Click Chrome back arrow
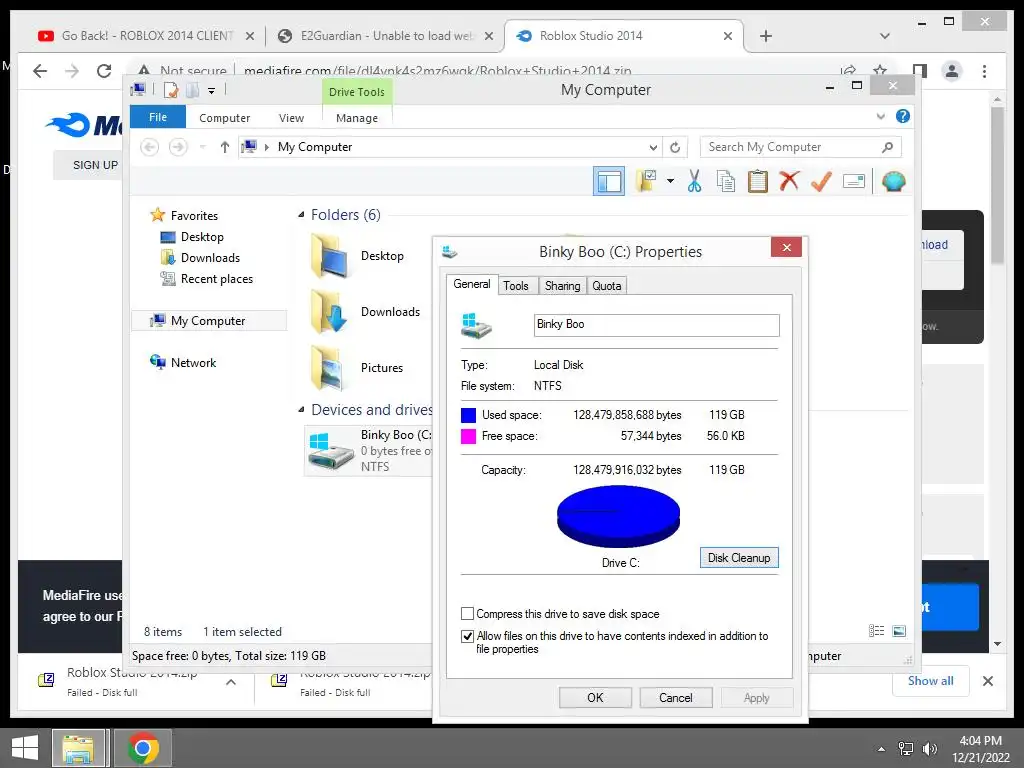 (x=40, y=71)
